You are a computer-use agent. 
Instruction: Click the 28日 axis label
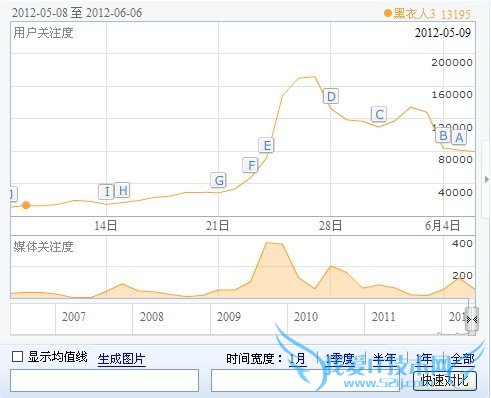tap(330, 226)
